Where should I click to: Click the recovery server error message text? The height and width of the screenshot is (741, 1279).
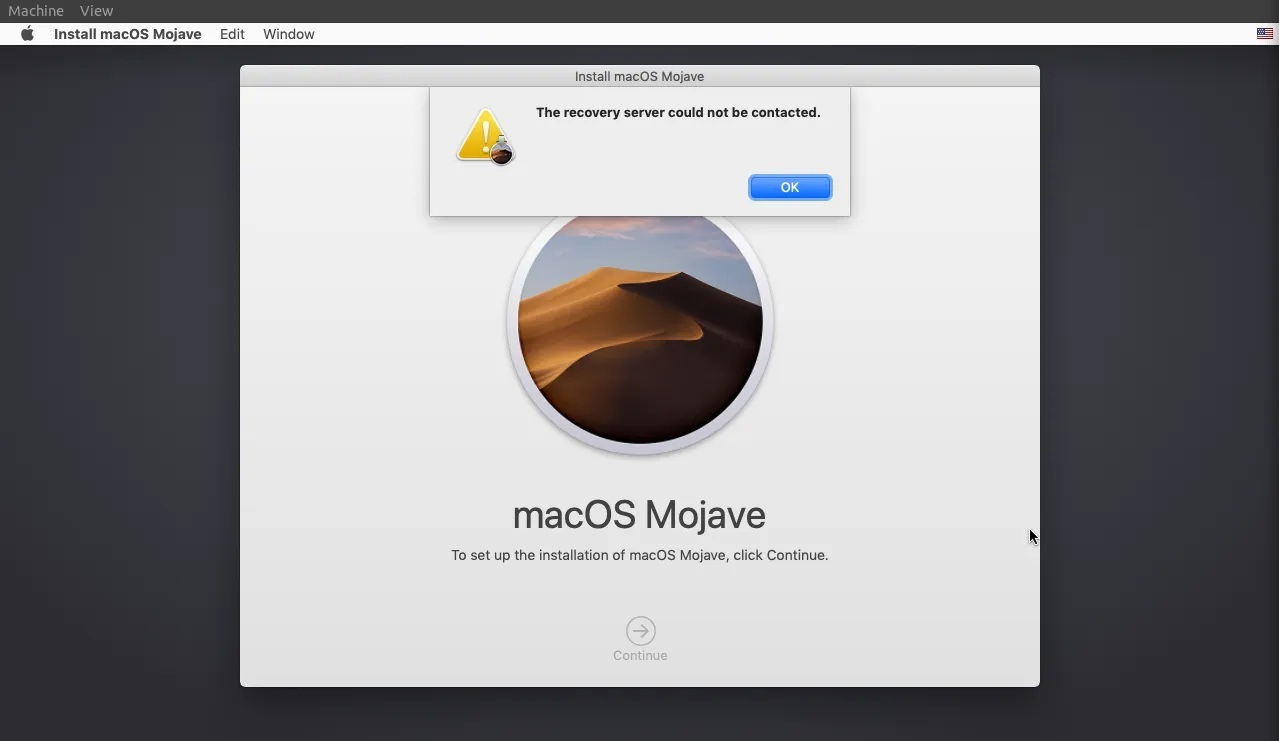pos(678,113)
